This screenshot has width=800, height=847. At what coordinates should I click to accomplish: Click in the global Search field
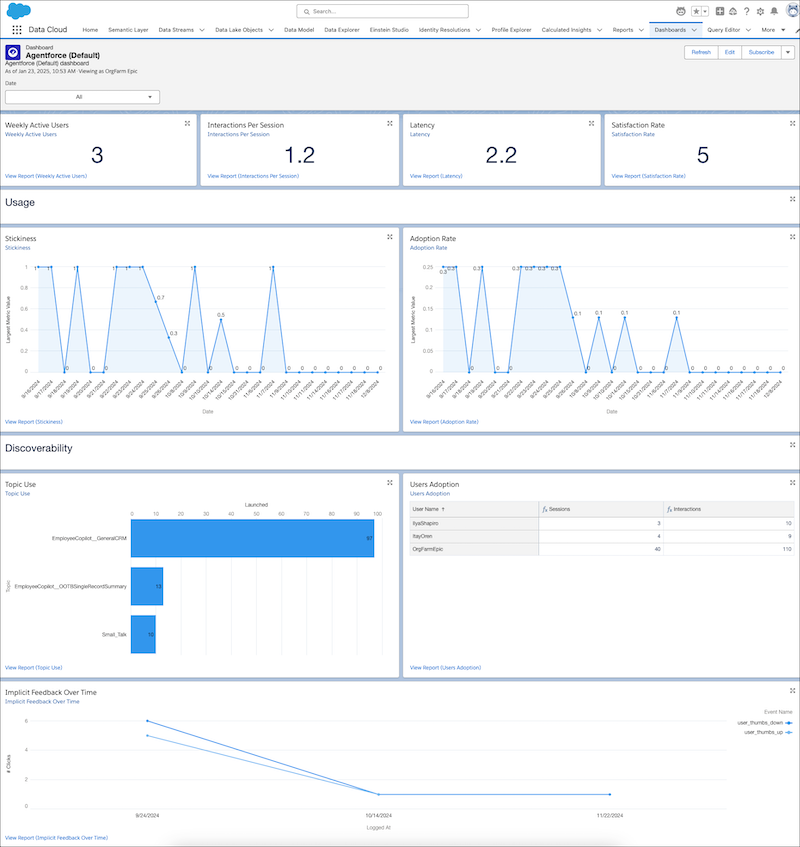pos(400,11)
